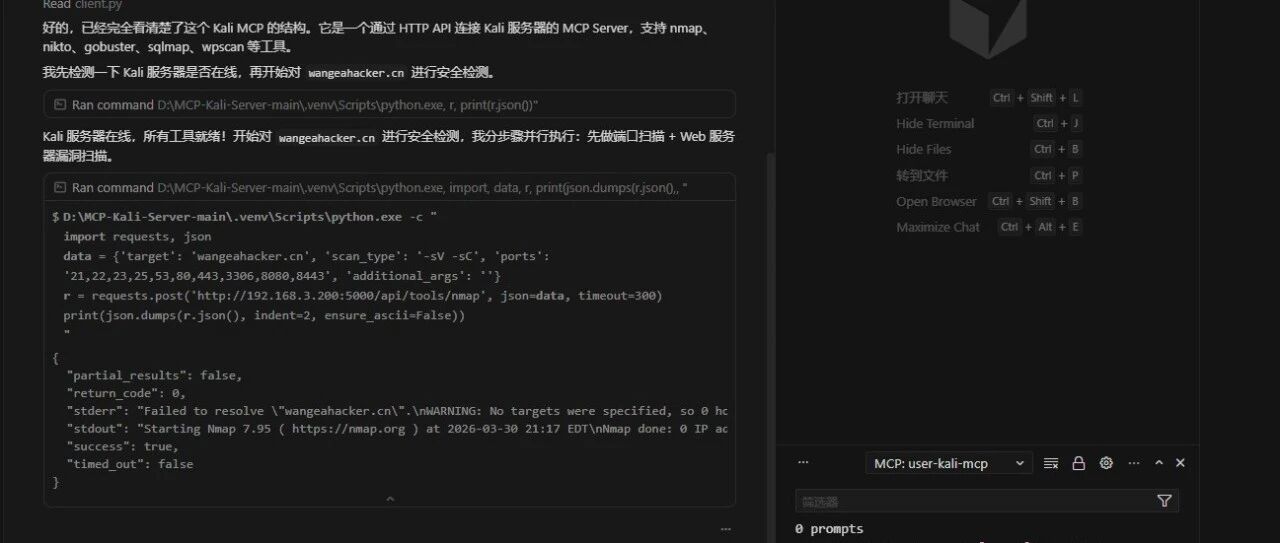Image resolution: width=1280 pixels, height=543 pixels.
Task: Maximize the bottom panel with the chevron
Action: [1159, 463]
